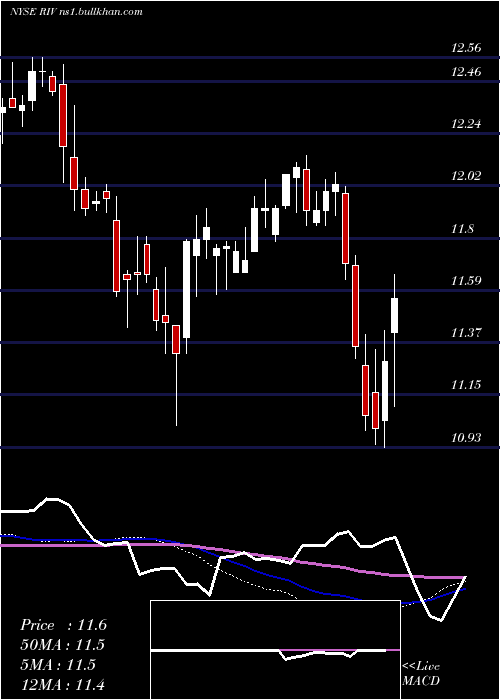
Task: Select the 12.02 price level label
Action: coord(466,175)
